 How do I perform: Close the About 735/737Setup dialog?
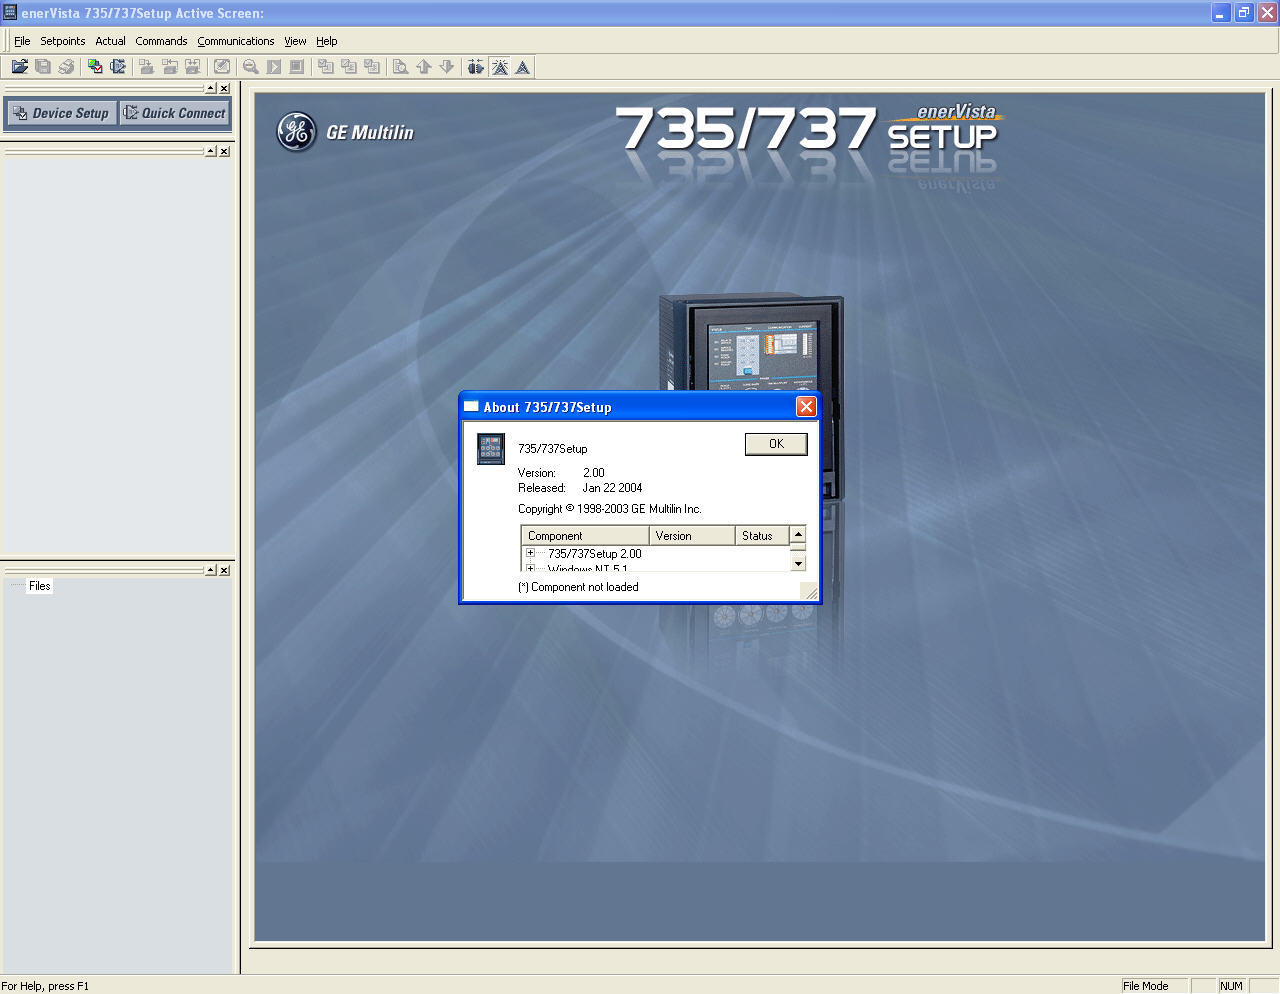point(806,406)
